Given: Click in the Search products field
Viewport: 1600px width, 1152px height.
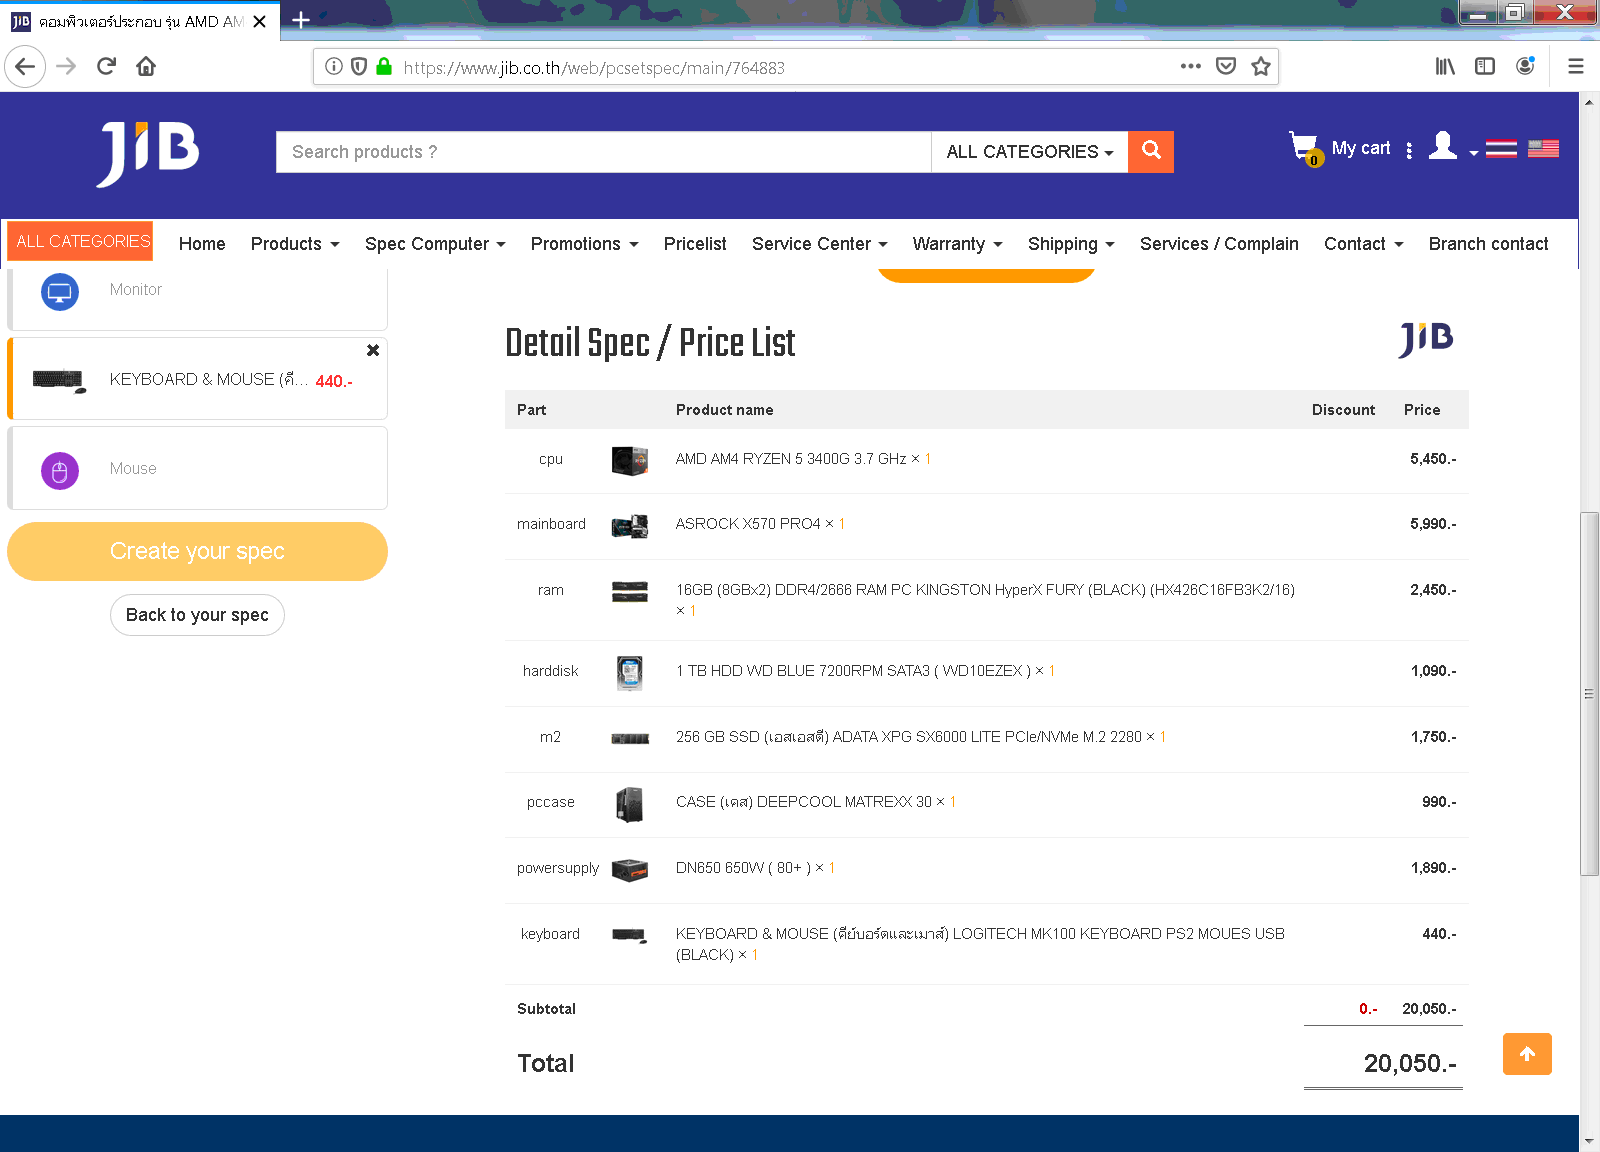Looking at the screenshot, I should pos(603,152).
